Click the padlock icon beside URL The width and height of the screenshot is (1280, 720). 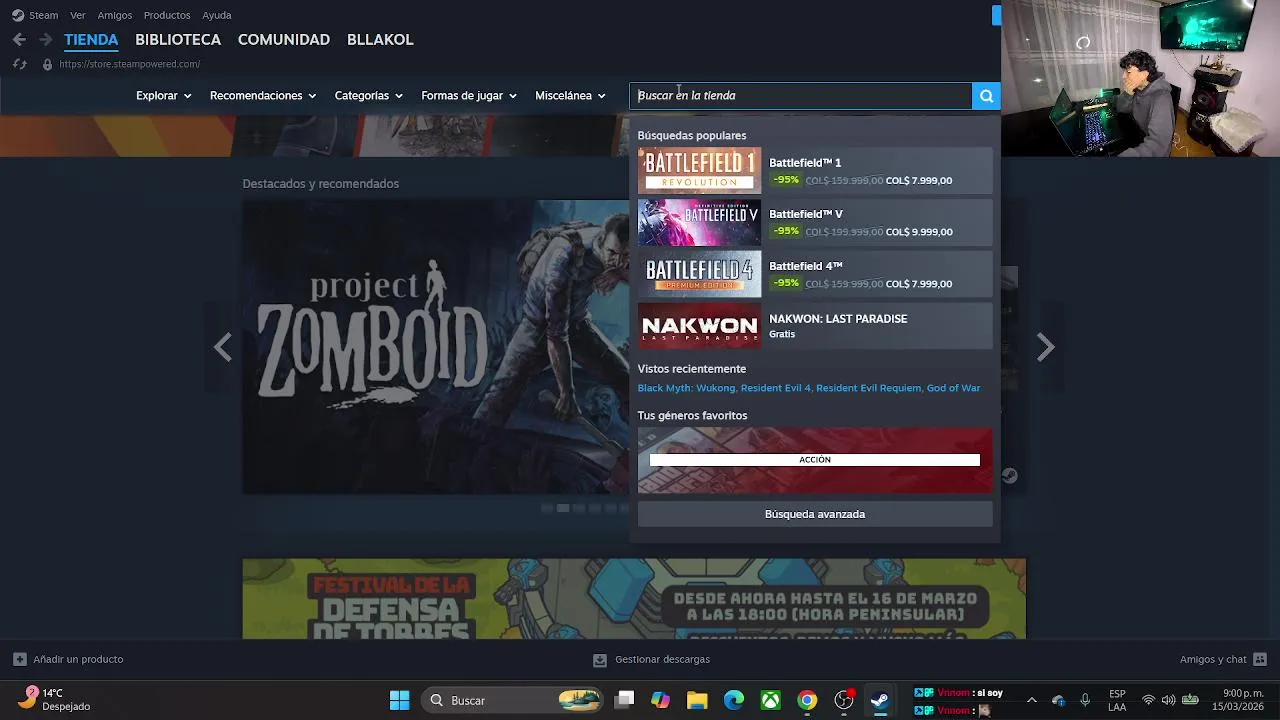(x=47, y=64)
